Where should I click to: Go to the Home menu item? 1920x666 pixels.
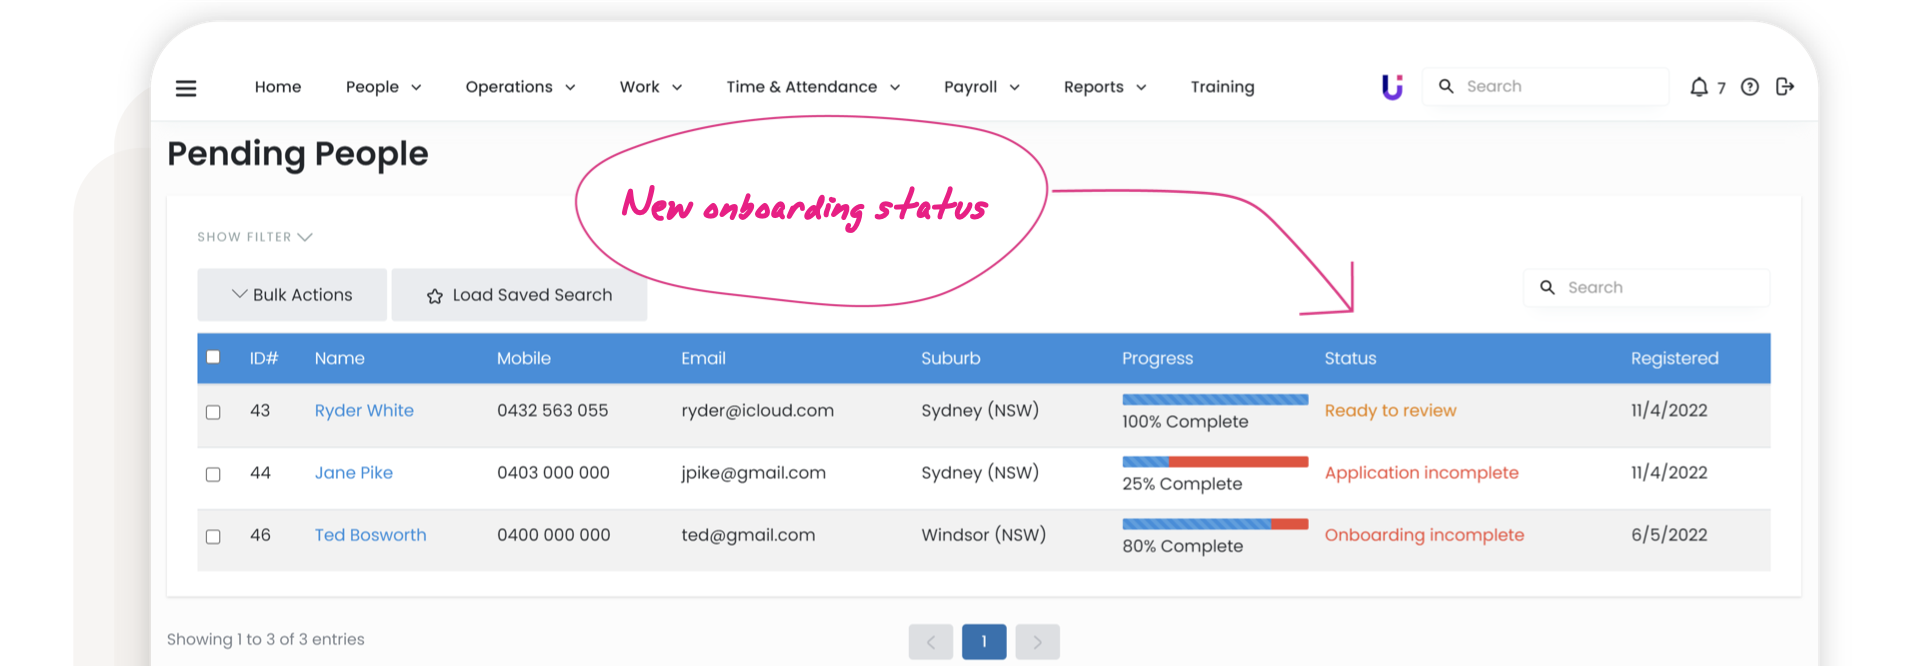pyautogui.click(x=278, y=87)
